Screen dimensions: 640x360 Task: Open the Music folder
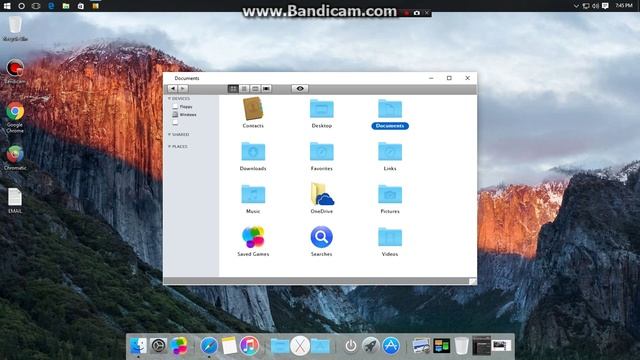[x=253, y=194]
